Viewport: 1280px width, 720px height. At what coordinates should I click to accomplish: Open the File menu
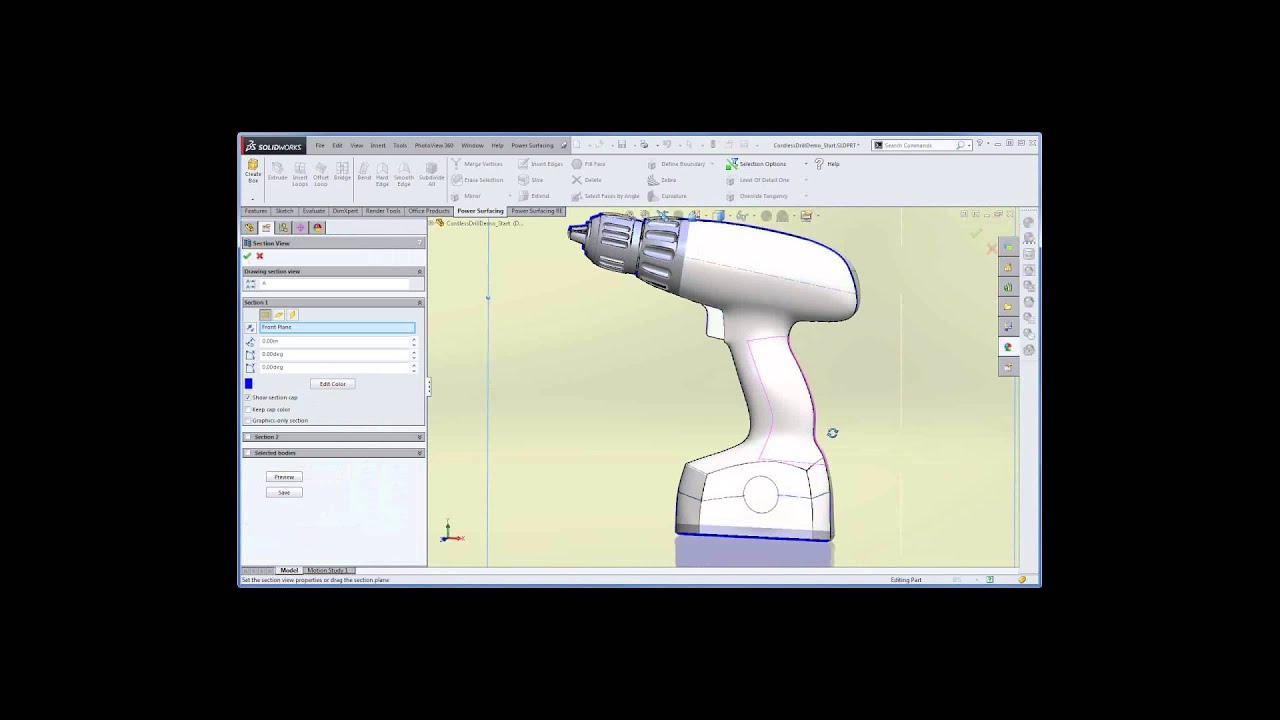click(x=320, y=145)
